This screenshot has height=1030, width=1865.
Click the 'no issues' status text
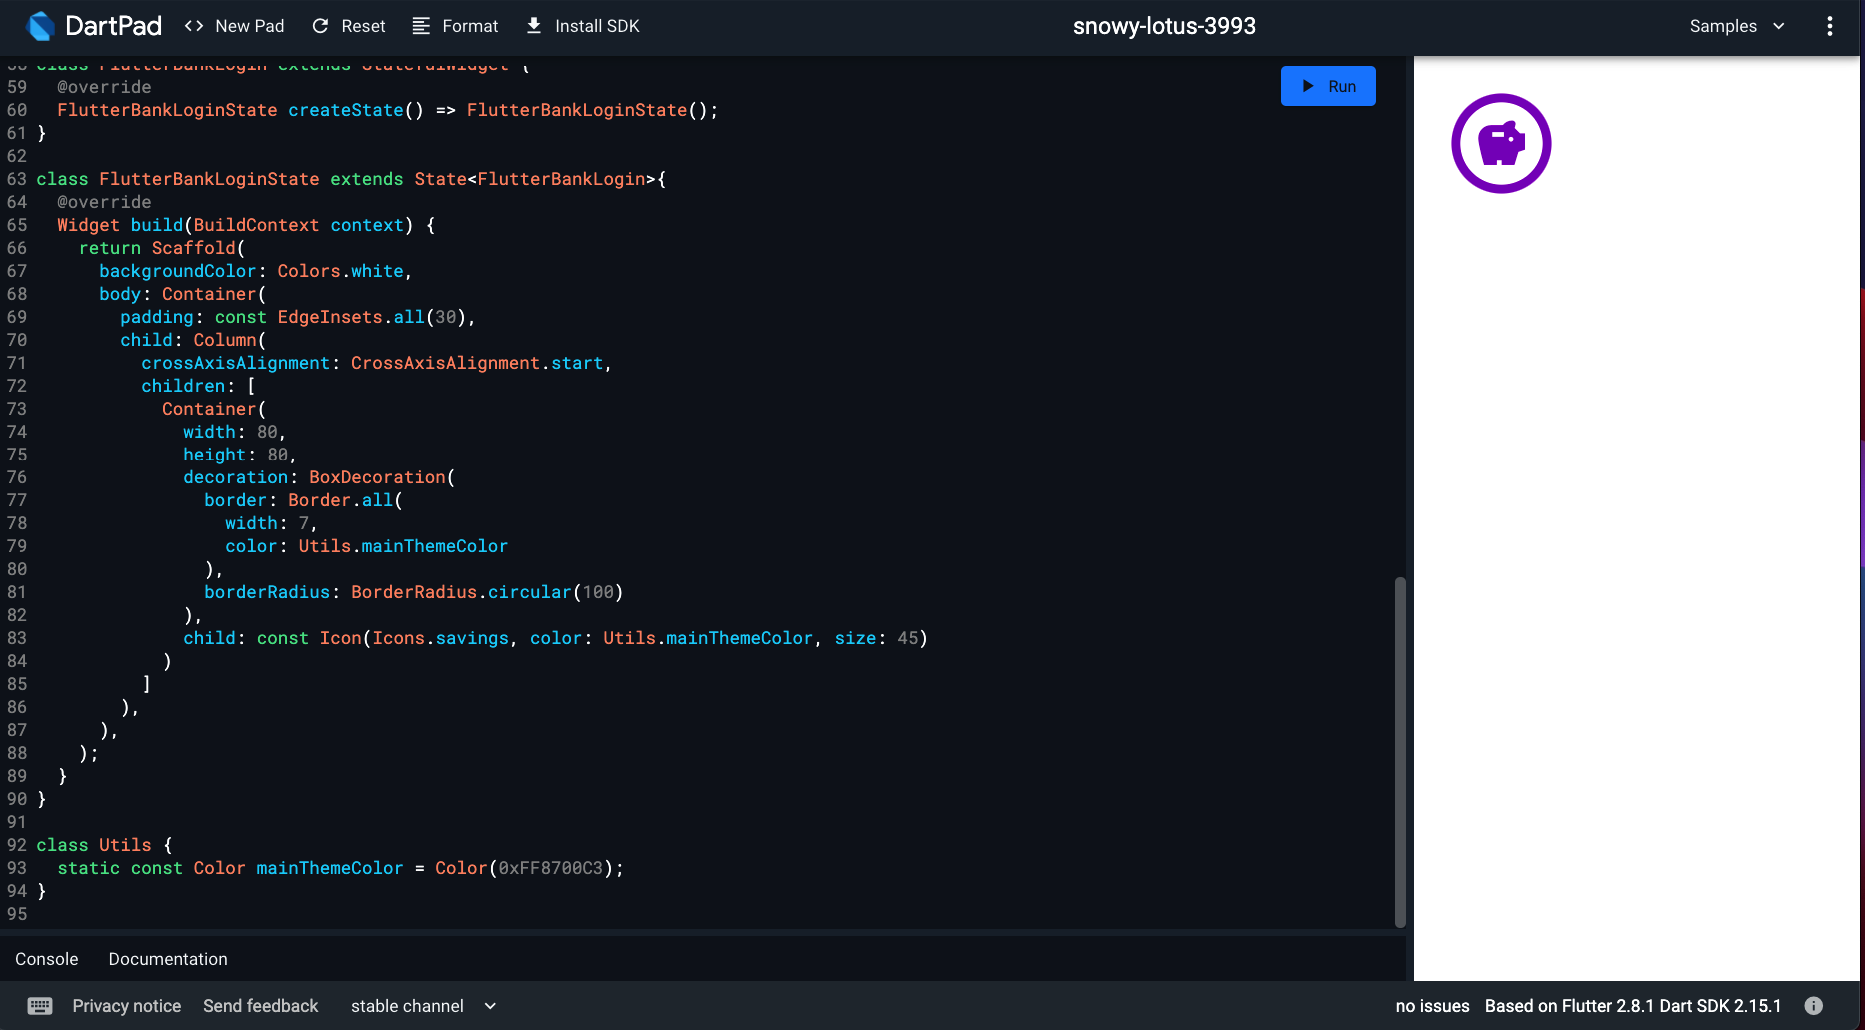pos(1432,1006)
